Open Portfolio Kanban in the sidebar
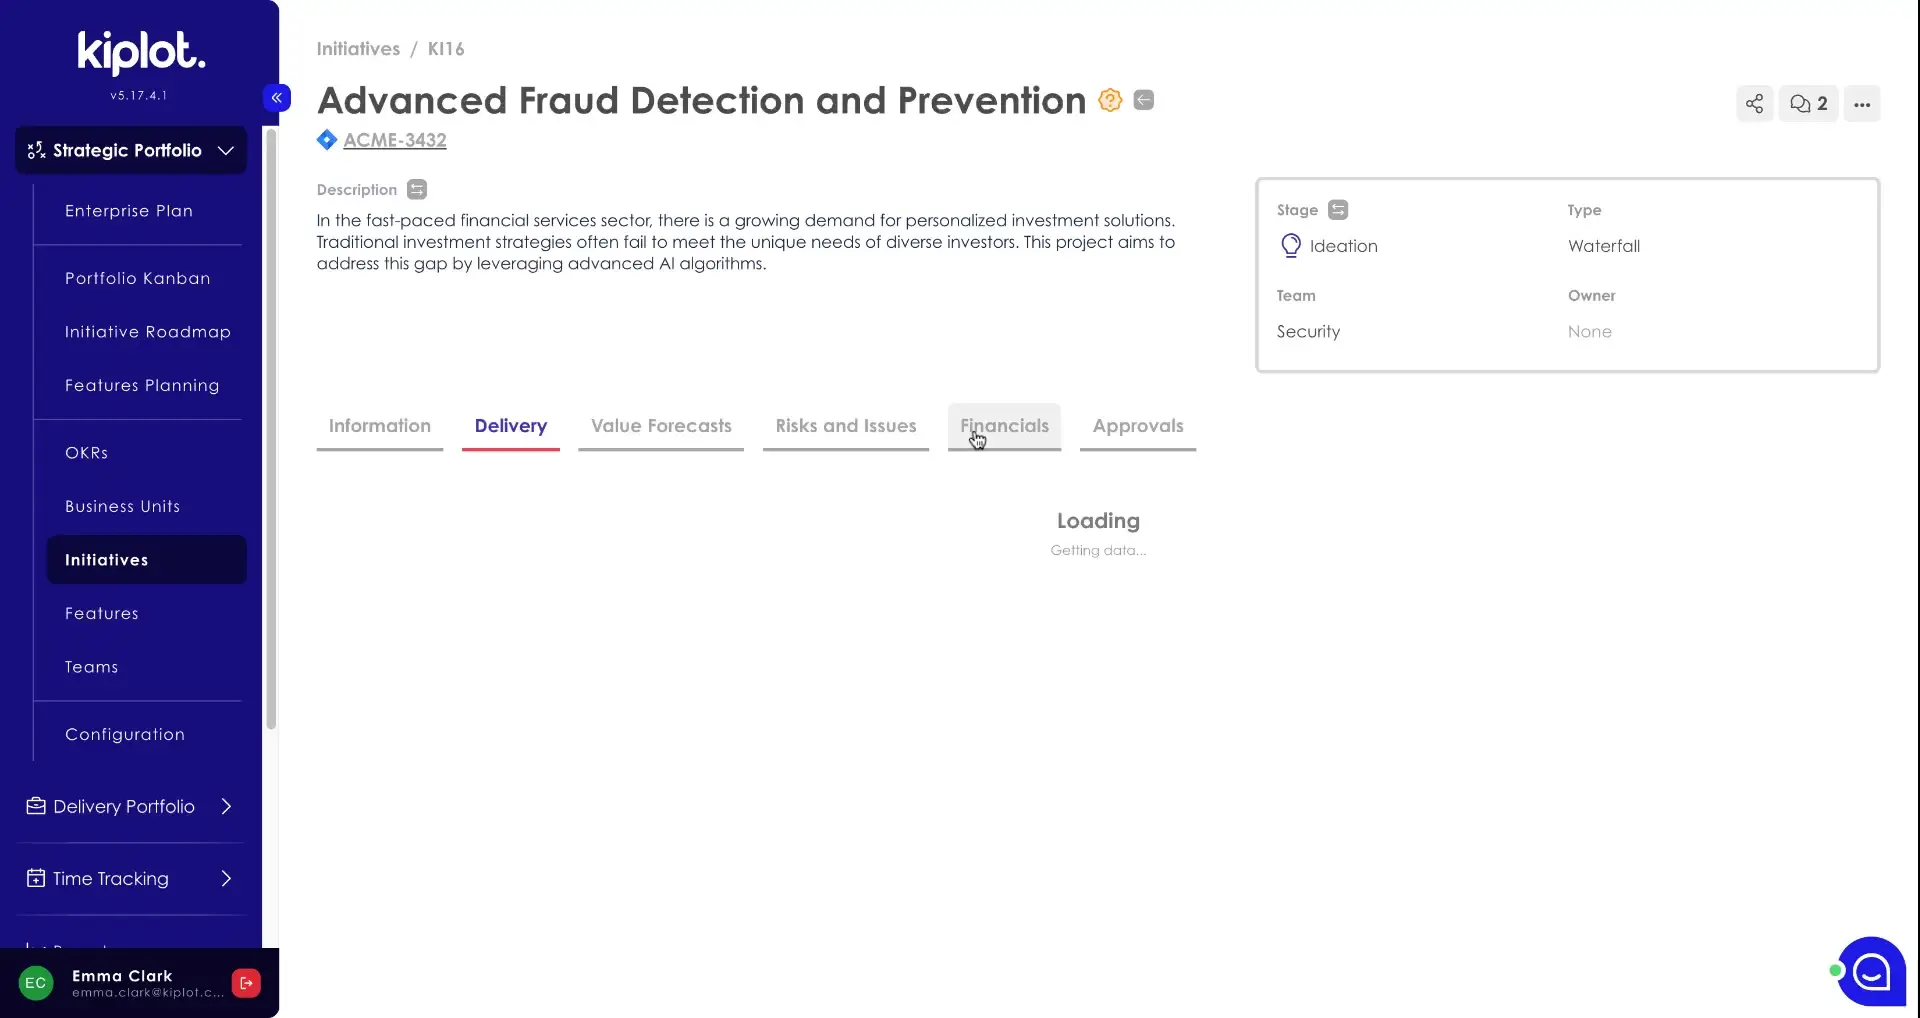The height and width of the screenshot is (1018, 1920). 138,279
